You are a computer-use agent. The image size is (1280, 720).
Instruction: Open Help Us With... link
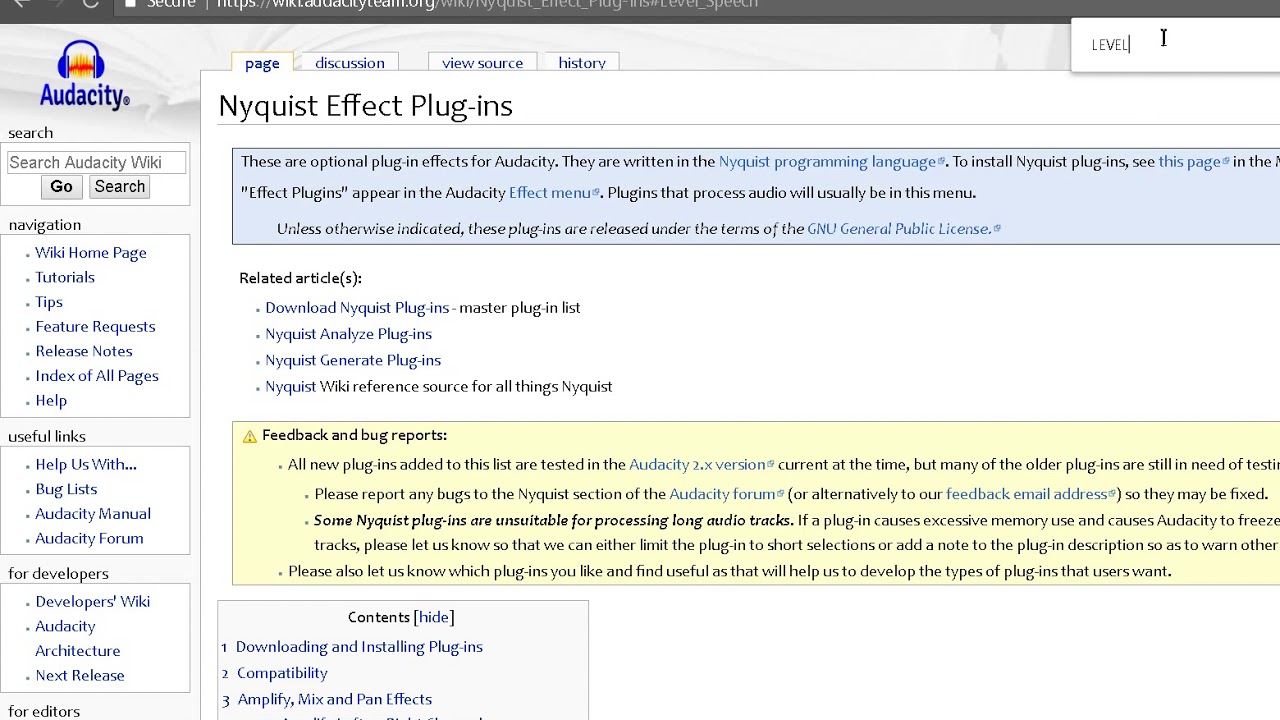click(x=86, y=465)
